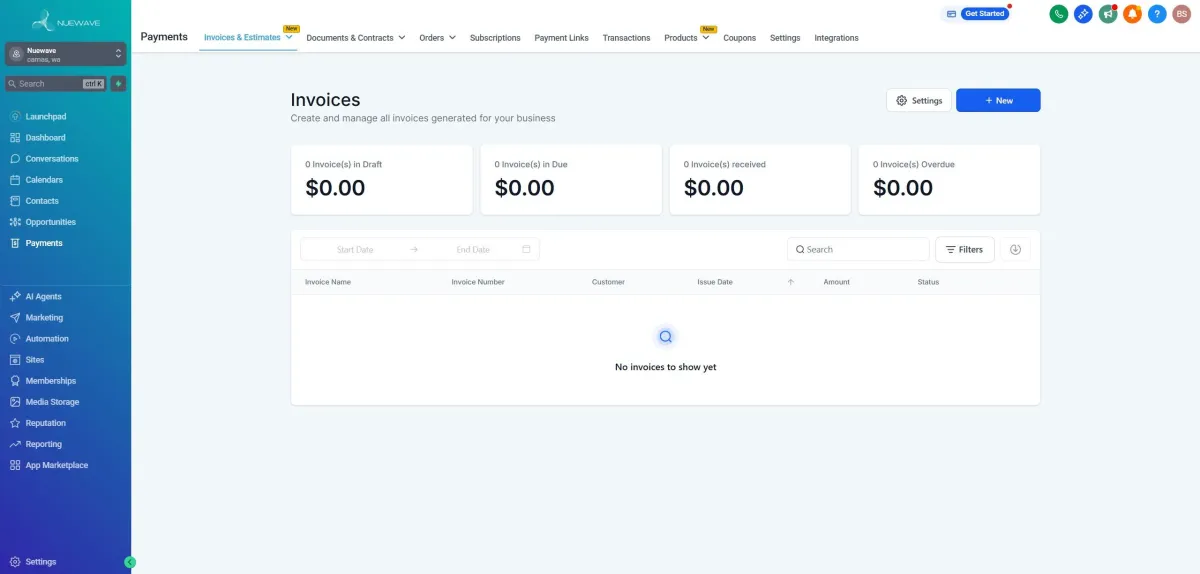The height and width of the screenshot is (574, 1200).
Task: Click the download invoices icon
Action: [1015, 249]
